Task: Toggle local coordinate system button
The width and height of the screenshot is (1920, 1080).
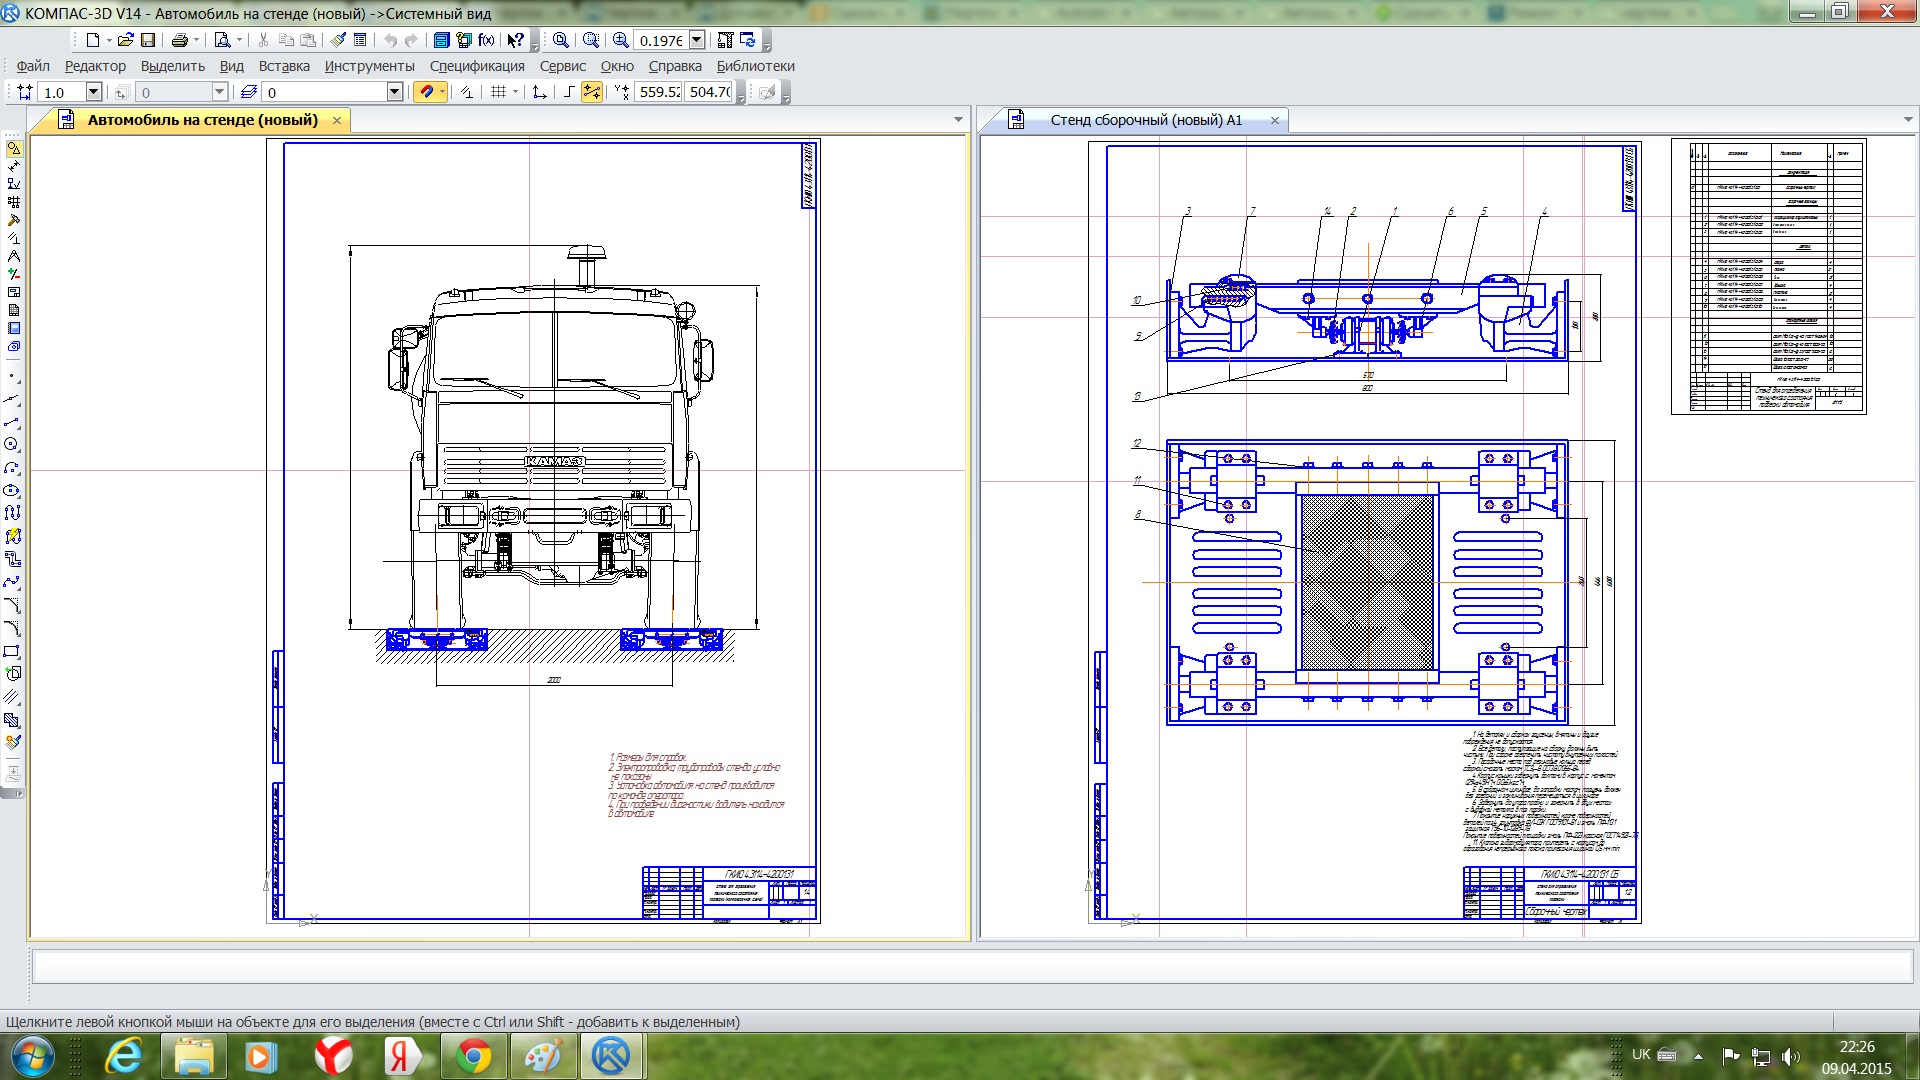Action: [539, 92]
